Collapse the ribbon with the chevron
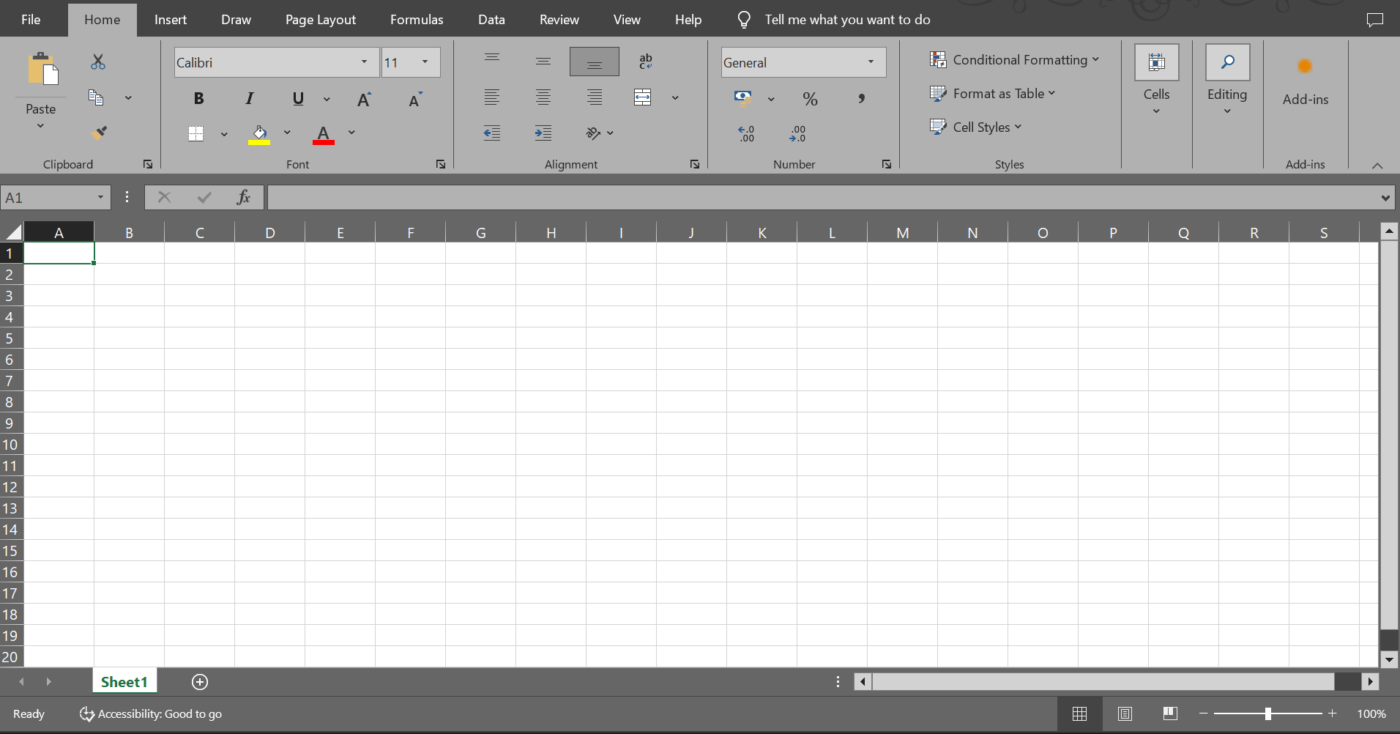Viewport: 1400px width, 734px height. (x=1377, y=166)
